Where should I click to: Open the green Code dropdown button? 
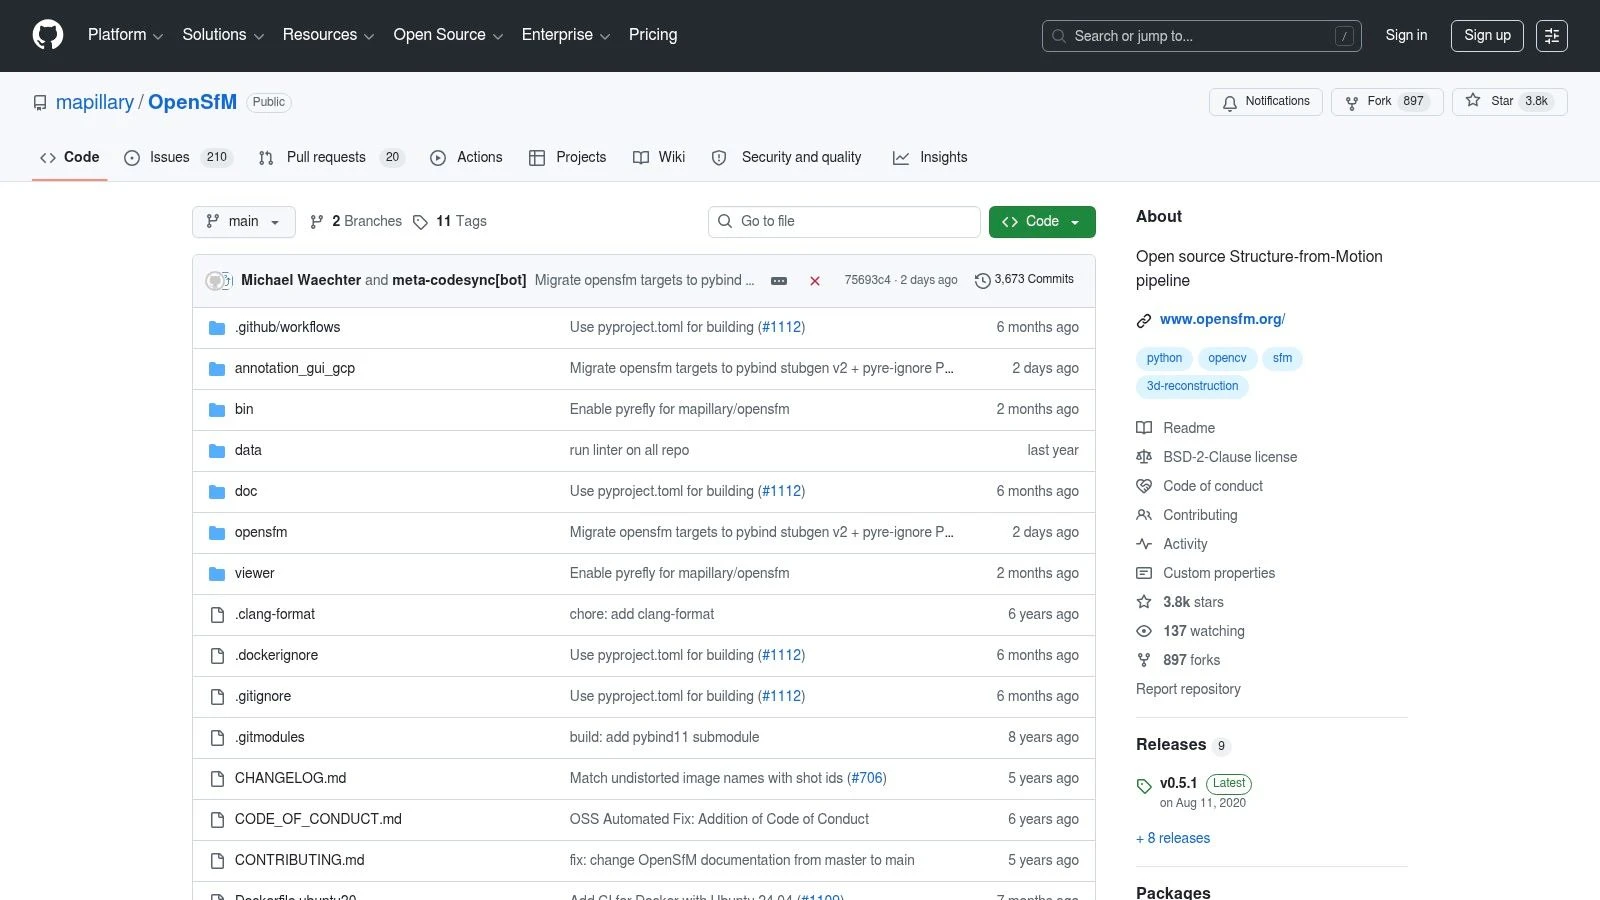point(1042,222)
